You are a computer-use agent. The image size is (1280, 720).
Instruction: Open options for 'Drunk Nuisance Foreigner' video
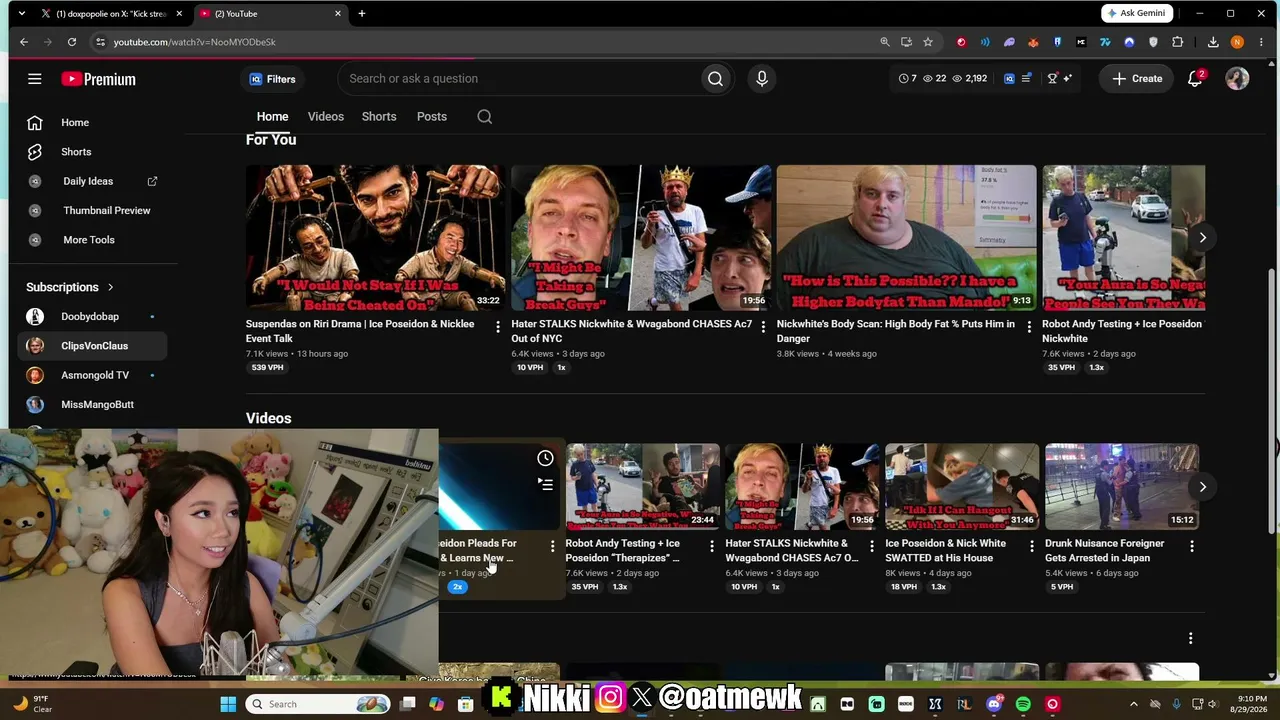[x=1192, y=546]
